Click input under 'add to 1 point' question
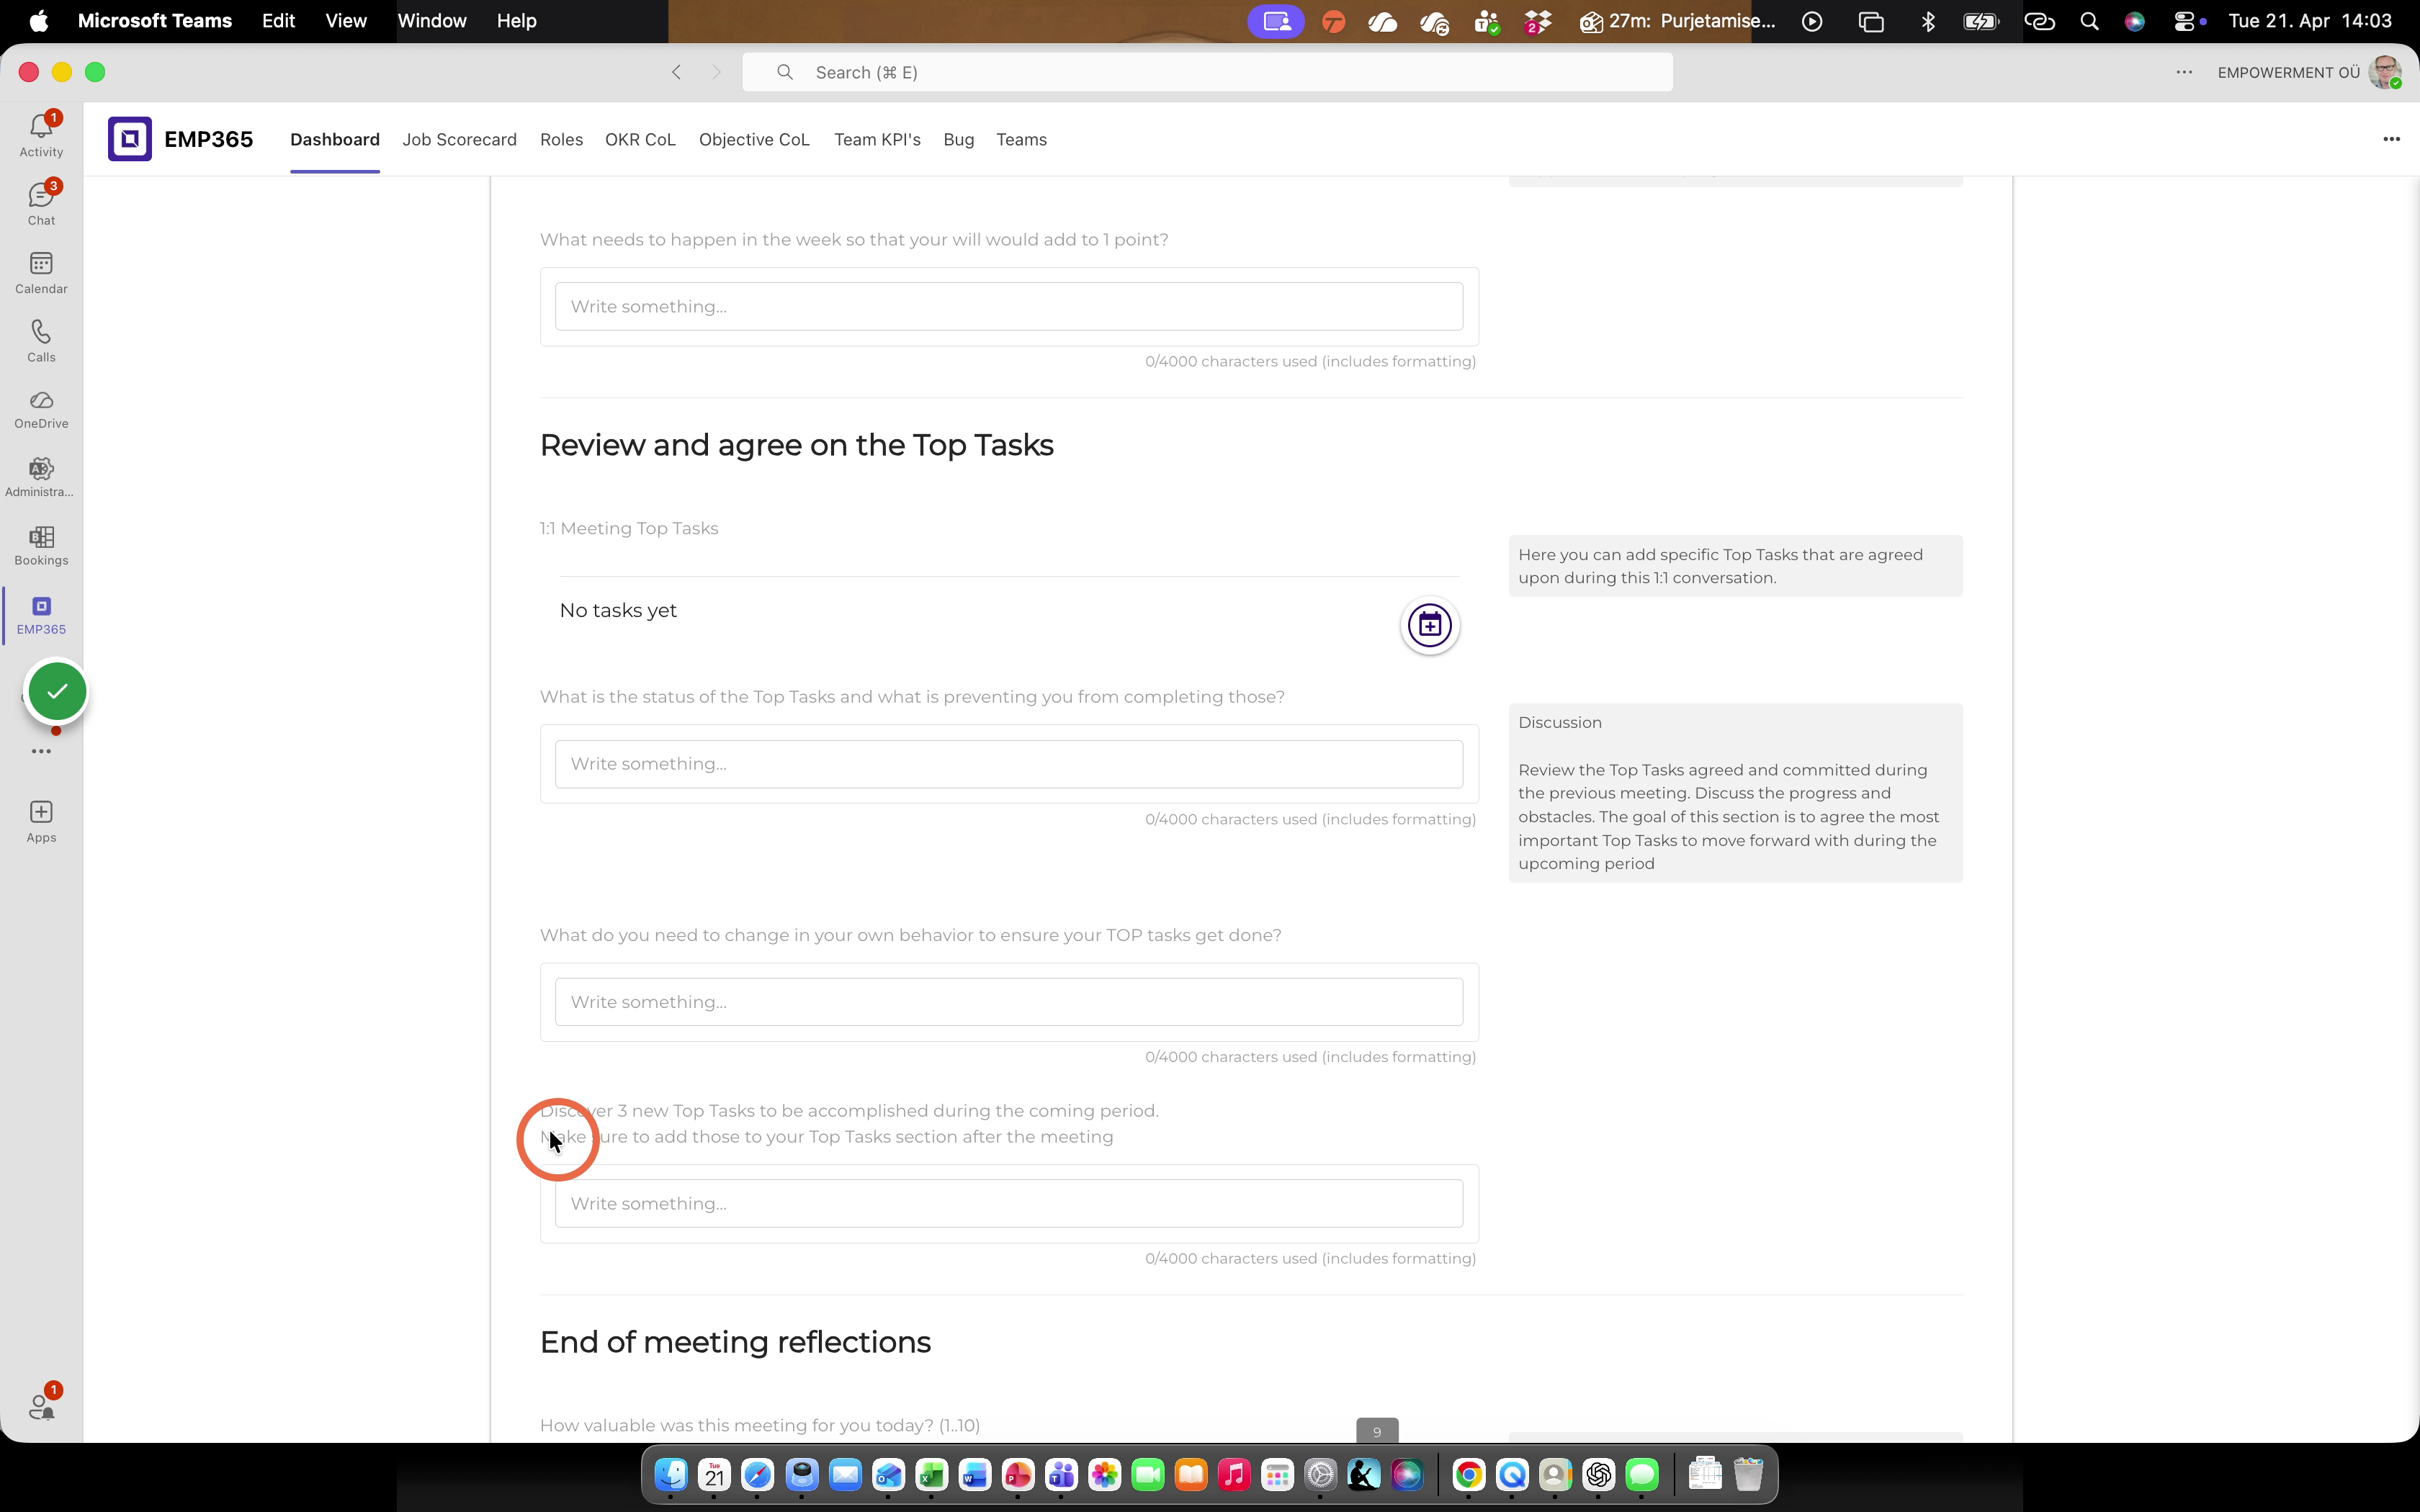This screenshot has width=2420, height=1512. click(x=1009, y=306)
